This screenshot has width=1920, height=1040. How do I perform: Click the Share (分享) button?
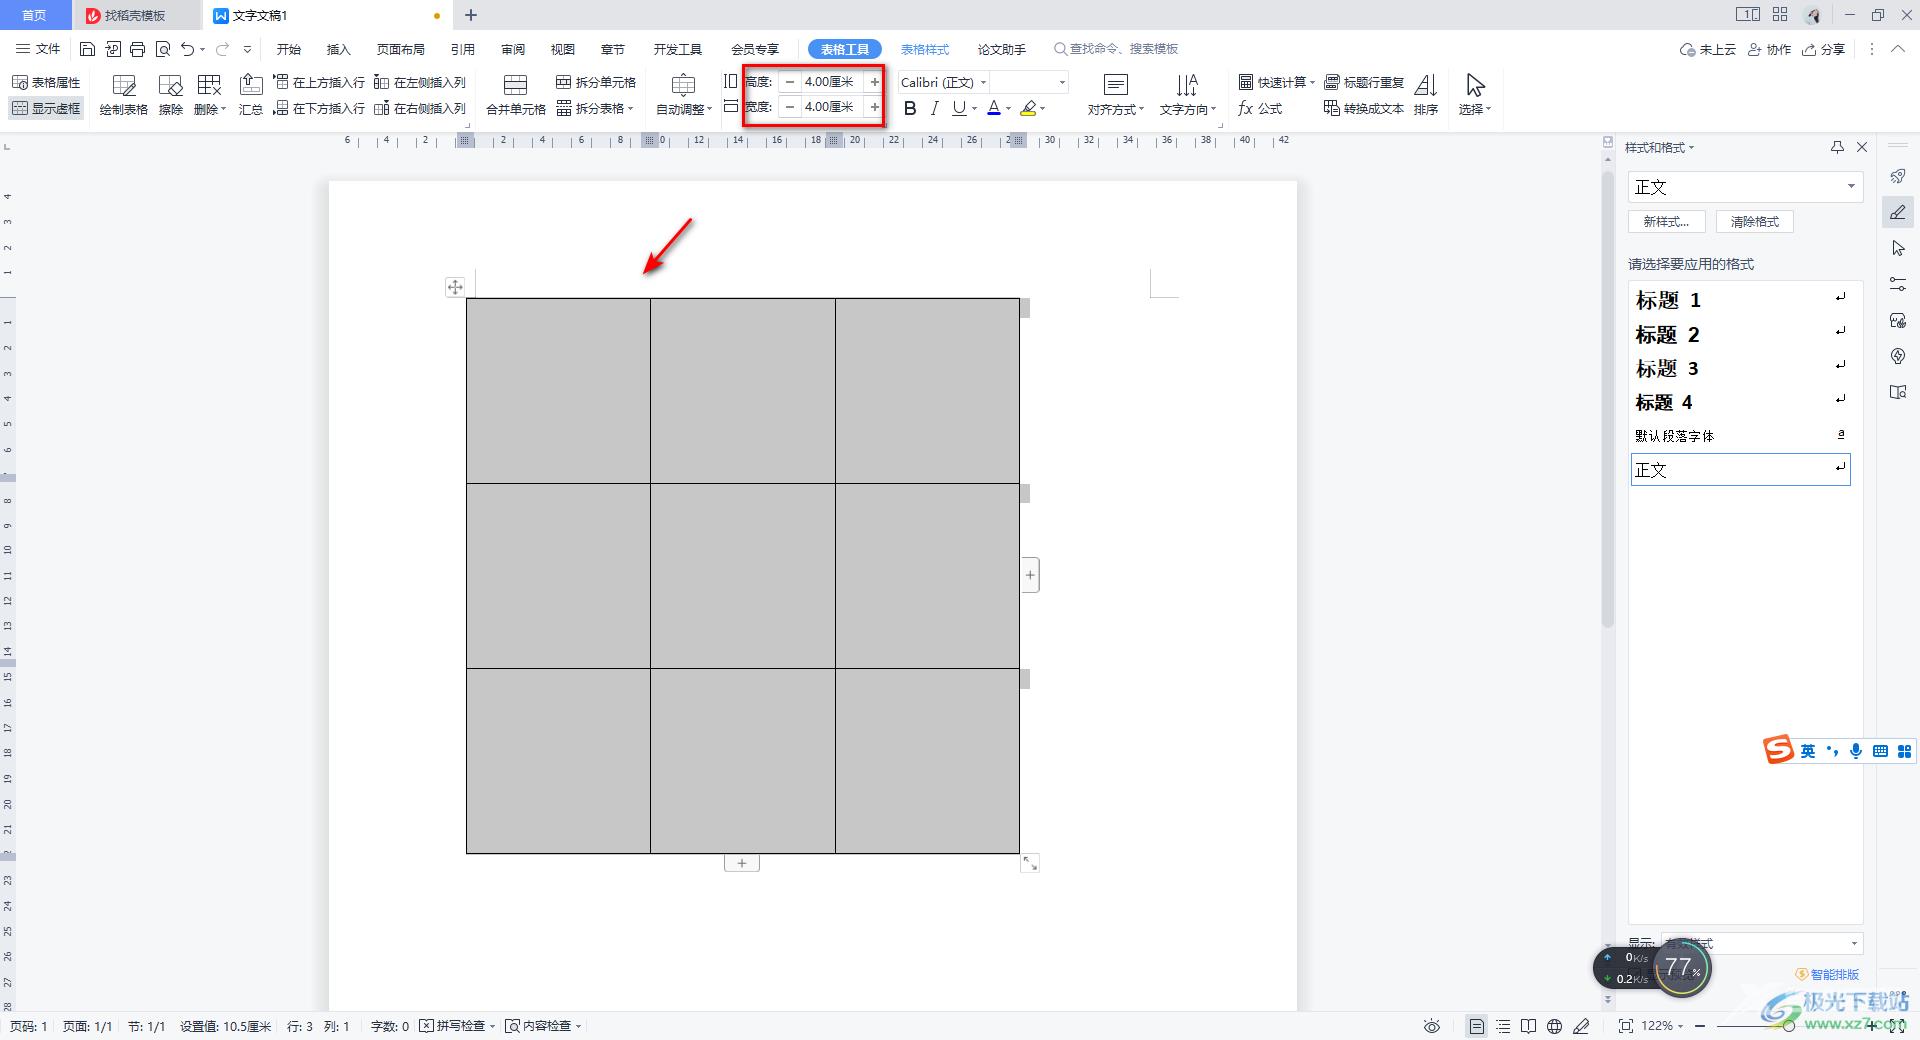click(1823, 49)
